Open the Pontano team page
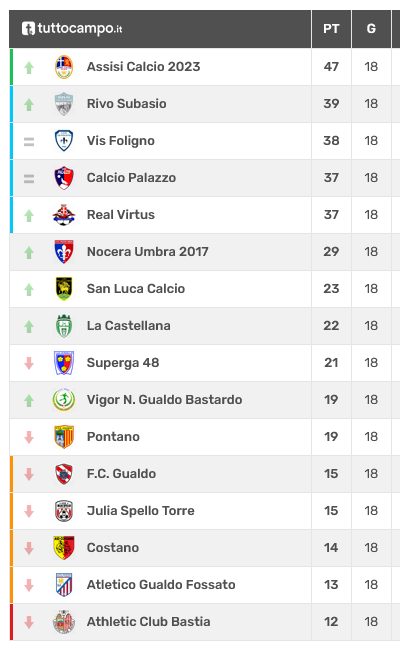This screenshot has height=654, width=400. (x=113, y=437)
